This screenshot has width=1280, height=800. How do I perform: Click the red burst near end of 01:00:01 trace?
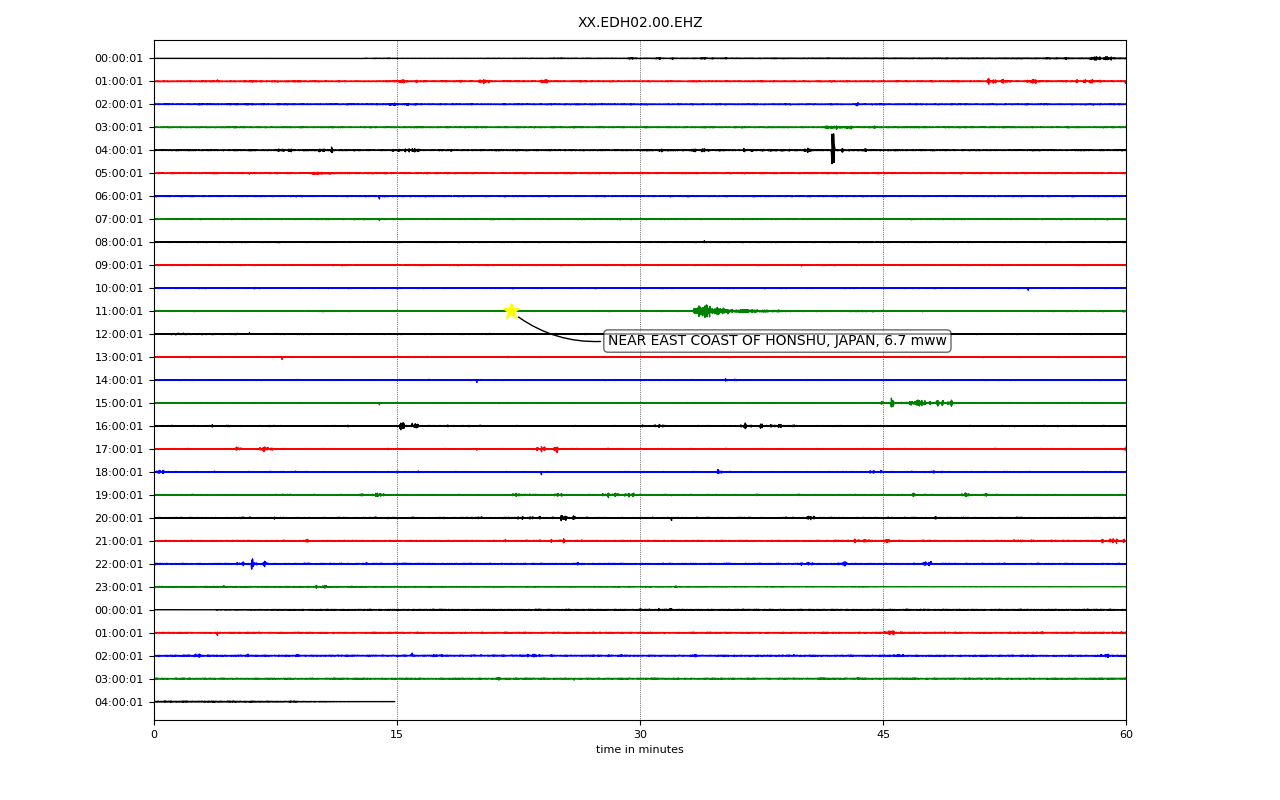pos(1012,81)
